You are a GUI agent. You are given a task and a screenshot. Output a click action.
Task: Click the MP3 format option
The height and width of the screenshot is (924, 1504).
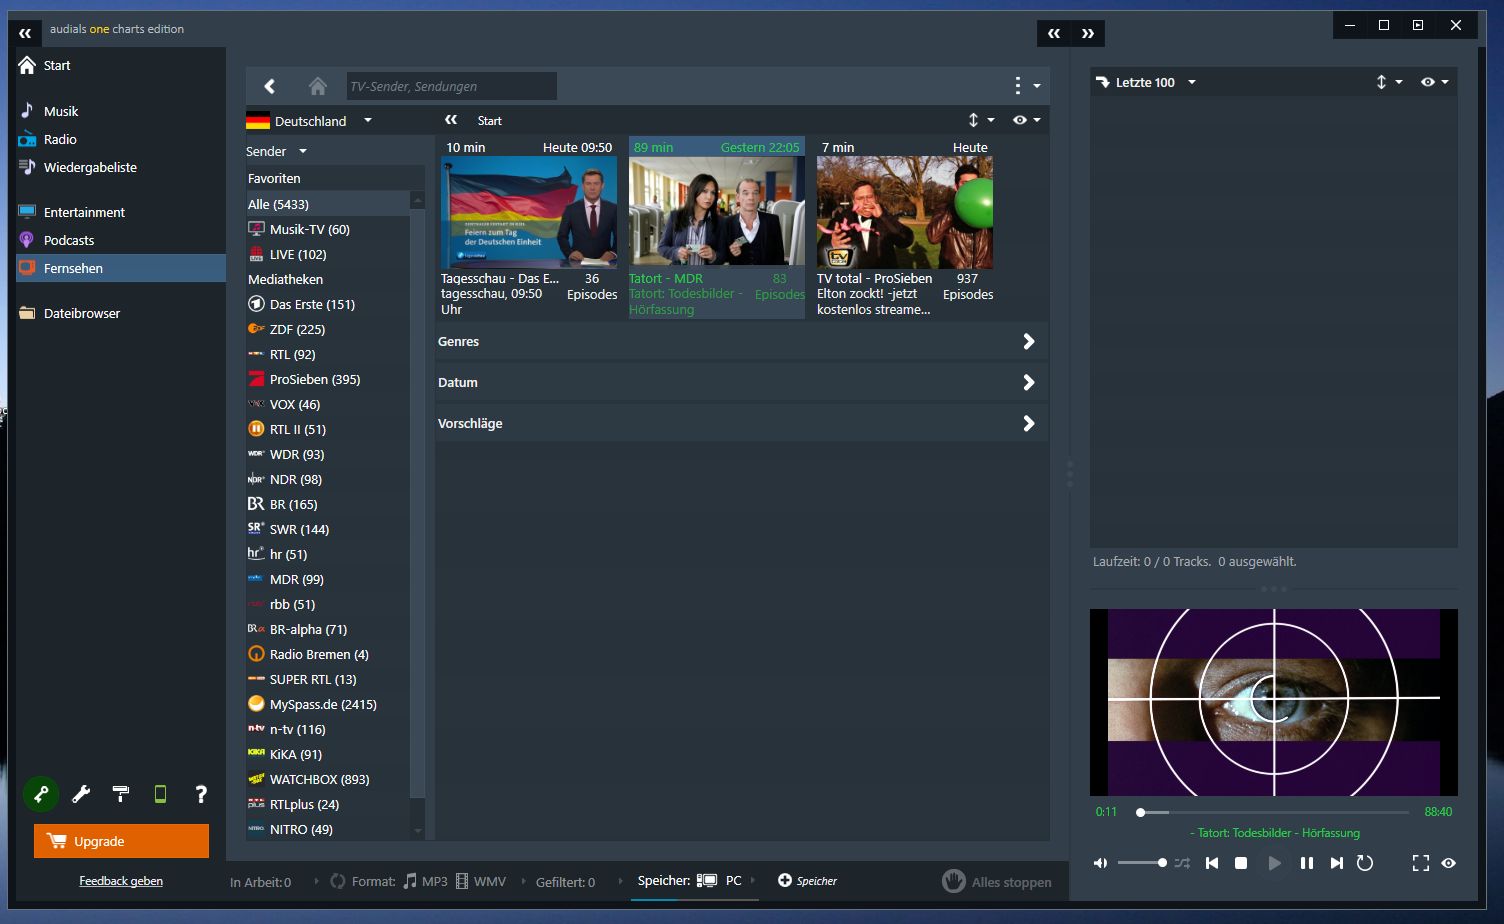coord(425,881)
